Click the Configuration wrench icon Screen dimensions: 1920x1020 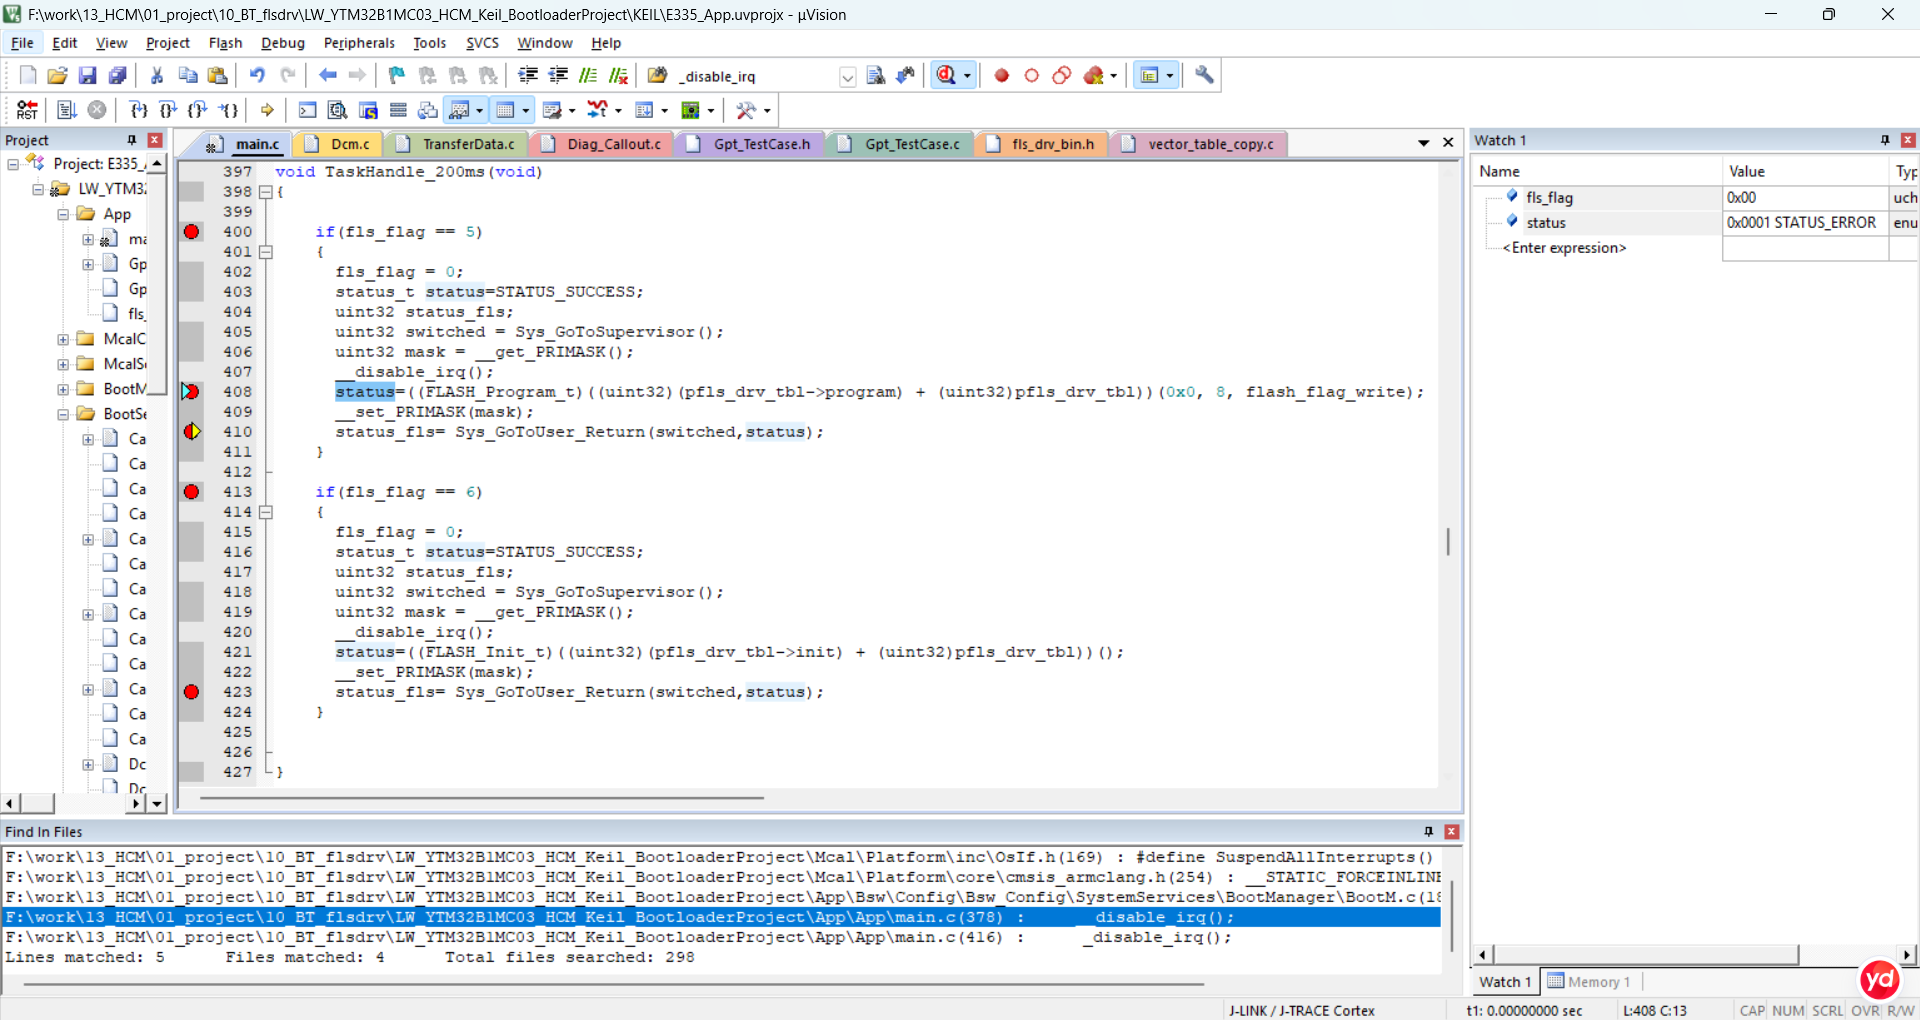pos(1204,75)
